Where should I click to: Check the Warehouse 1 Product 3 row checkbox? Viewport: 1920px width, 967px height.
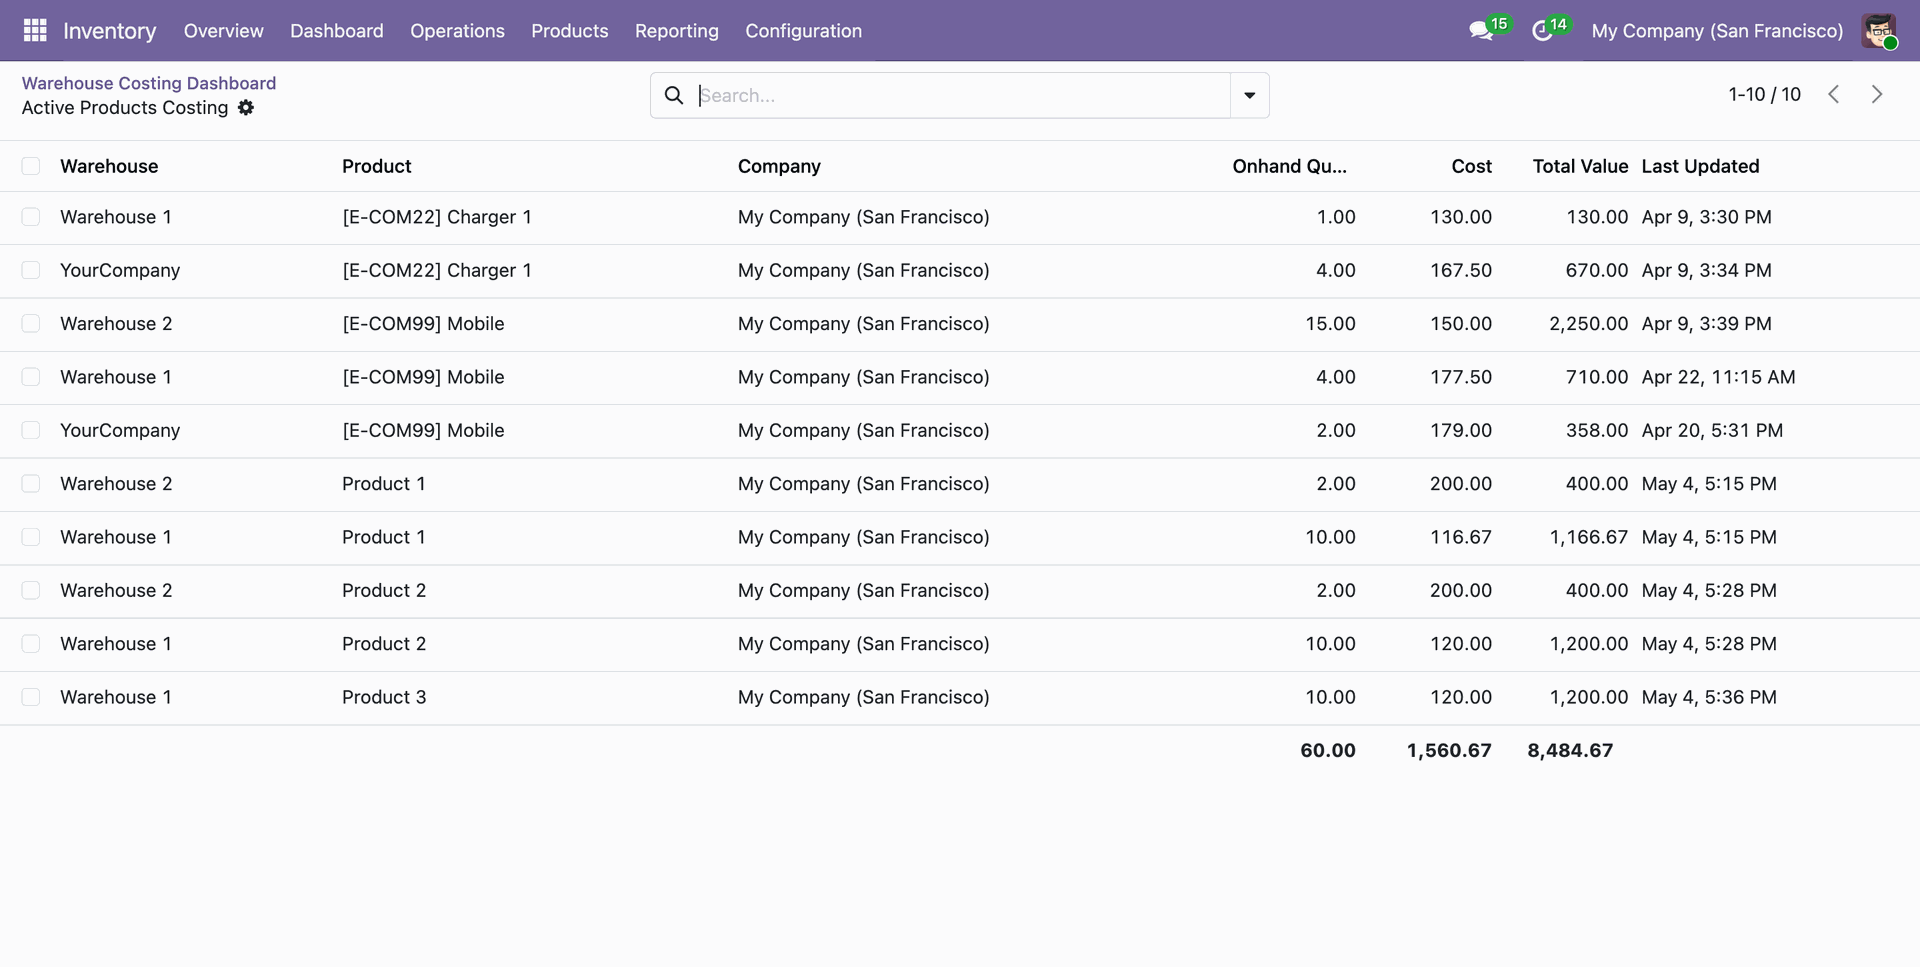point(31,697)
